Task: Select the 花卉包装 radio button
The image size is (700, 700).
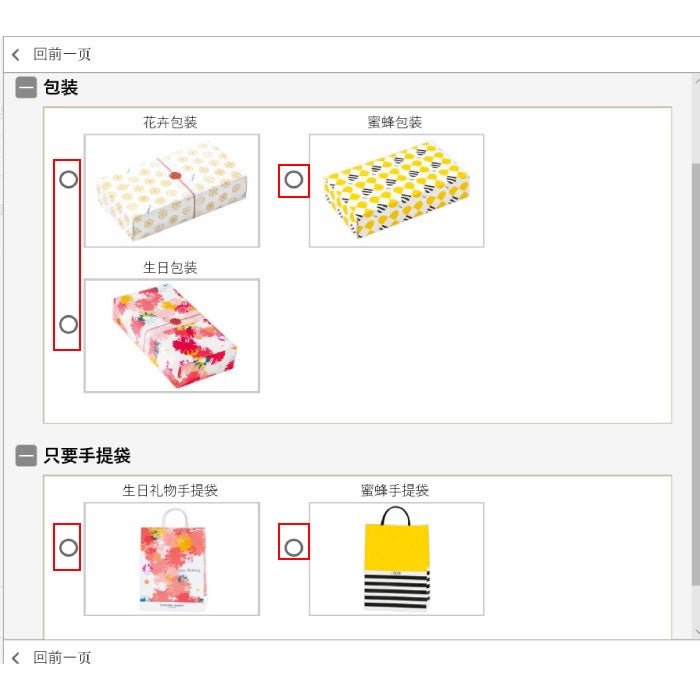Action: pyautogui.click(x=68, y=179)
